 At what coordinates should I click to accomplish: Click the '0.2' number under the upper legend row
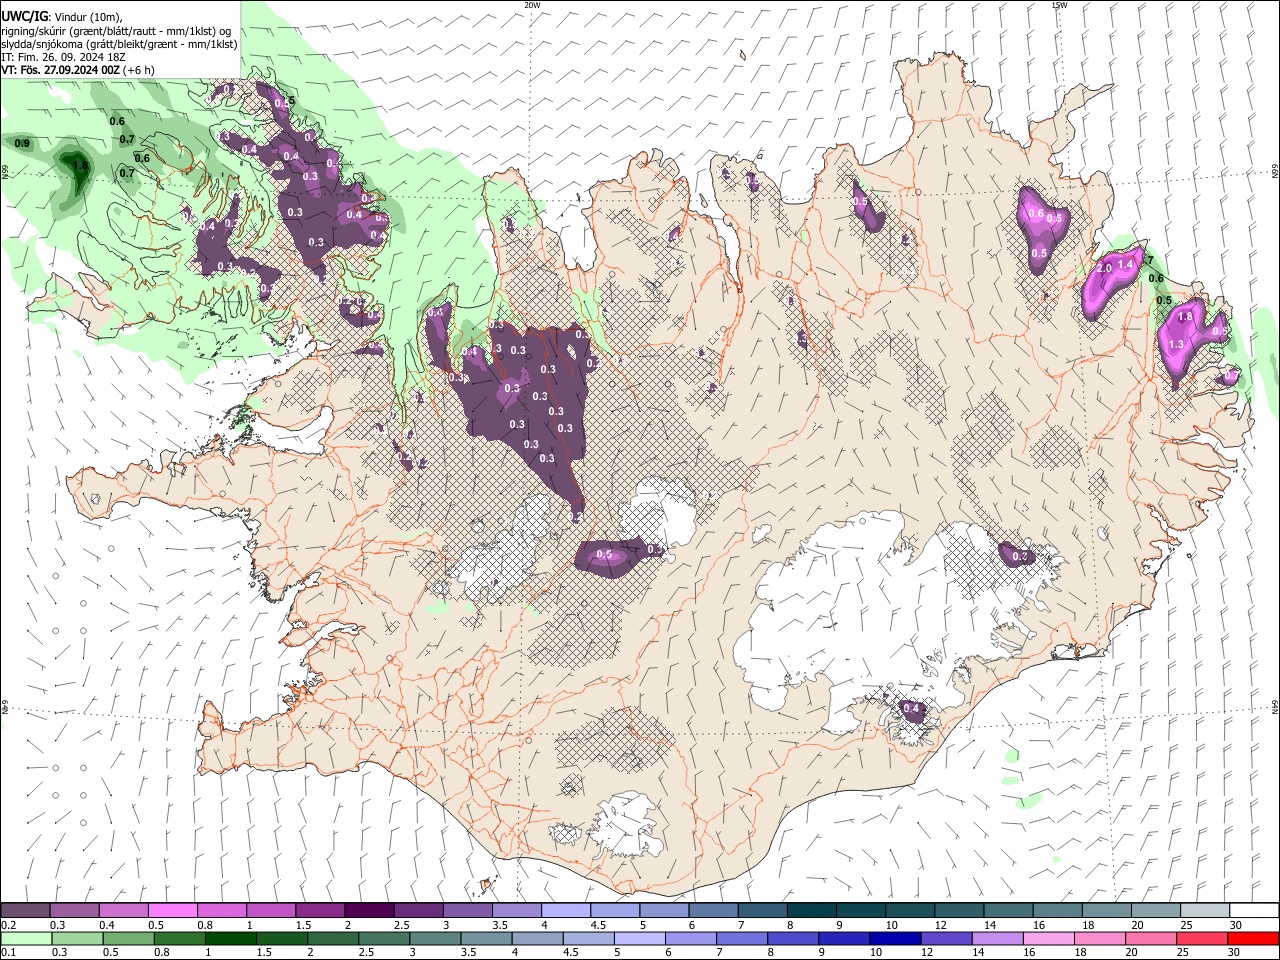(10, 925)
